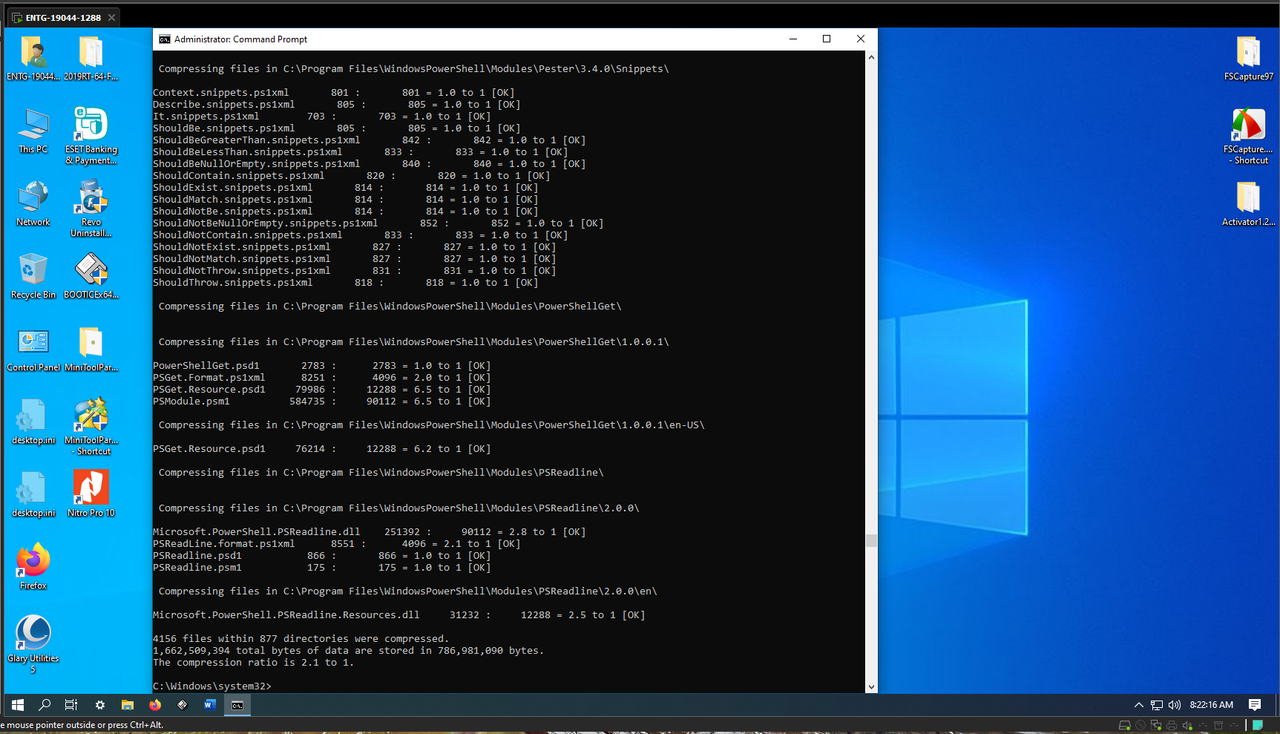Open the Activator1.2 folder on desktop

pos(1248,204)
